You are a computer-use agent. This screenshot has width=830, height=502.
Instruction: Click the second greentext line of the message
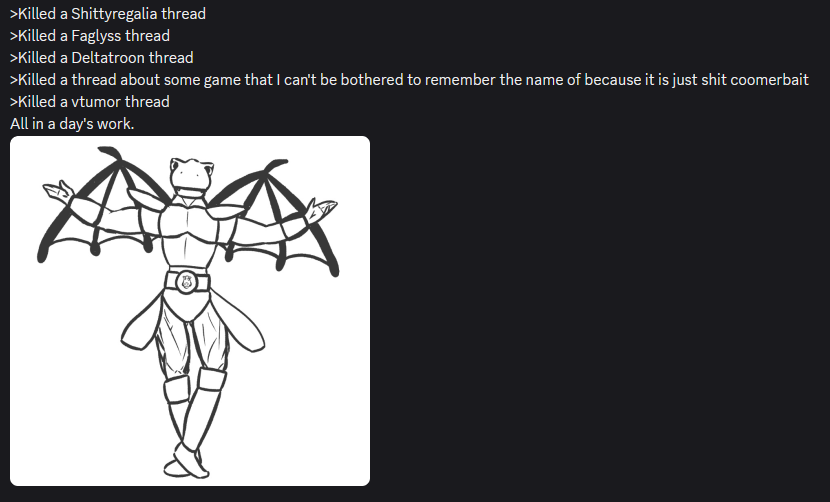tap(90, 36)
